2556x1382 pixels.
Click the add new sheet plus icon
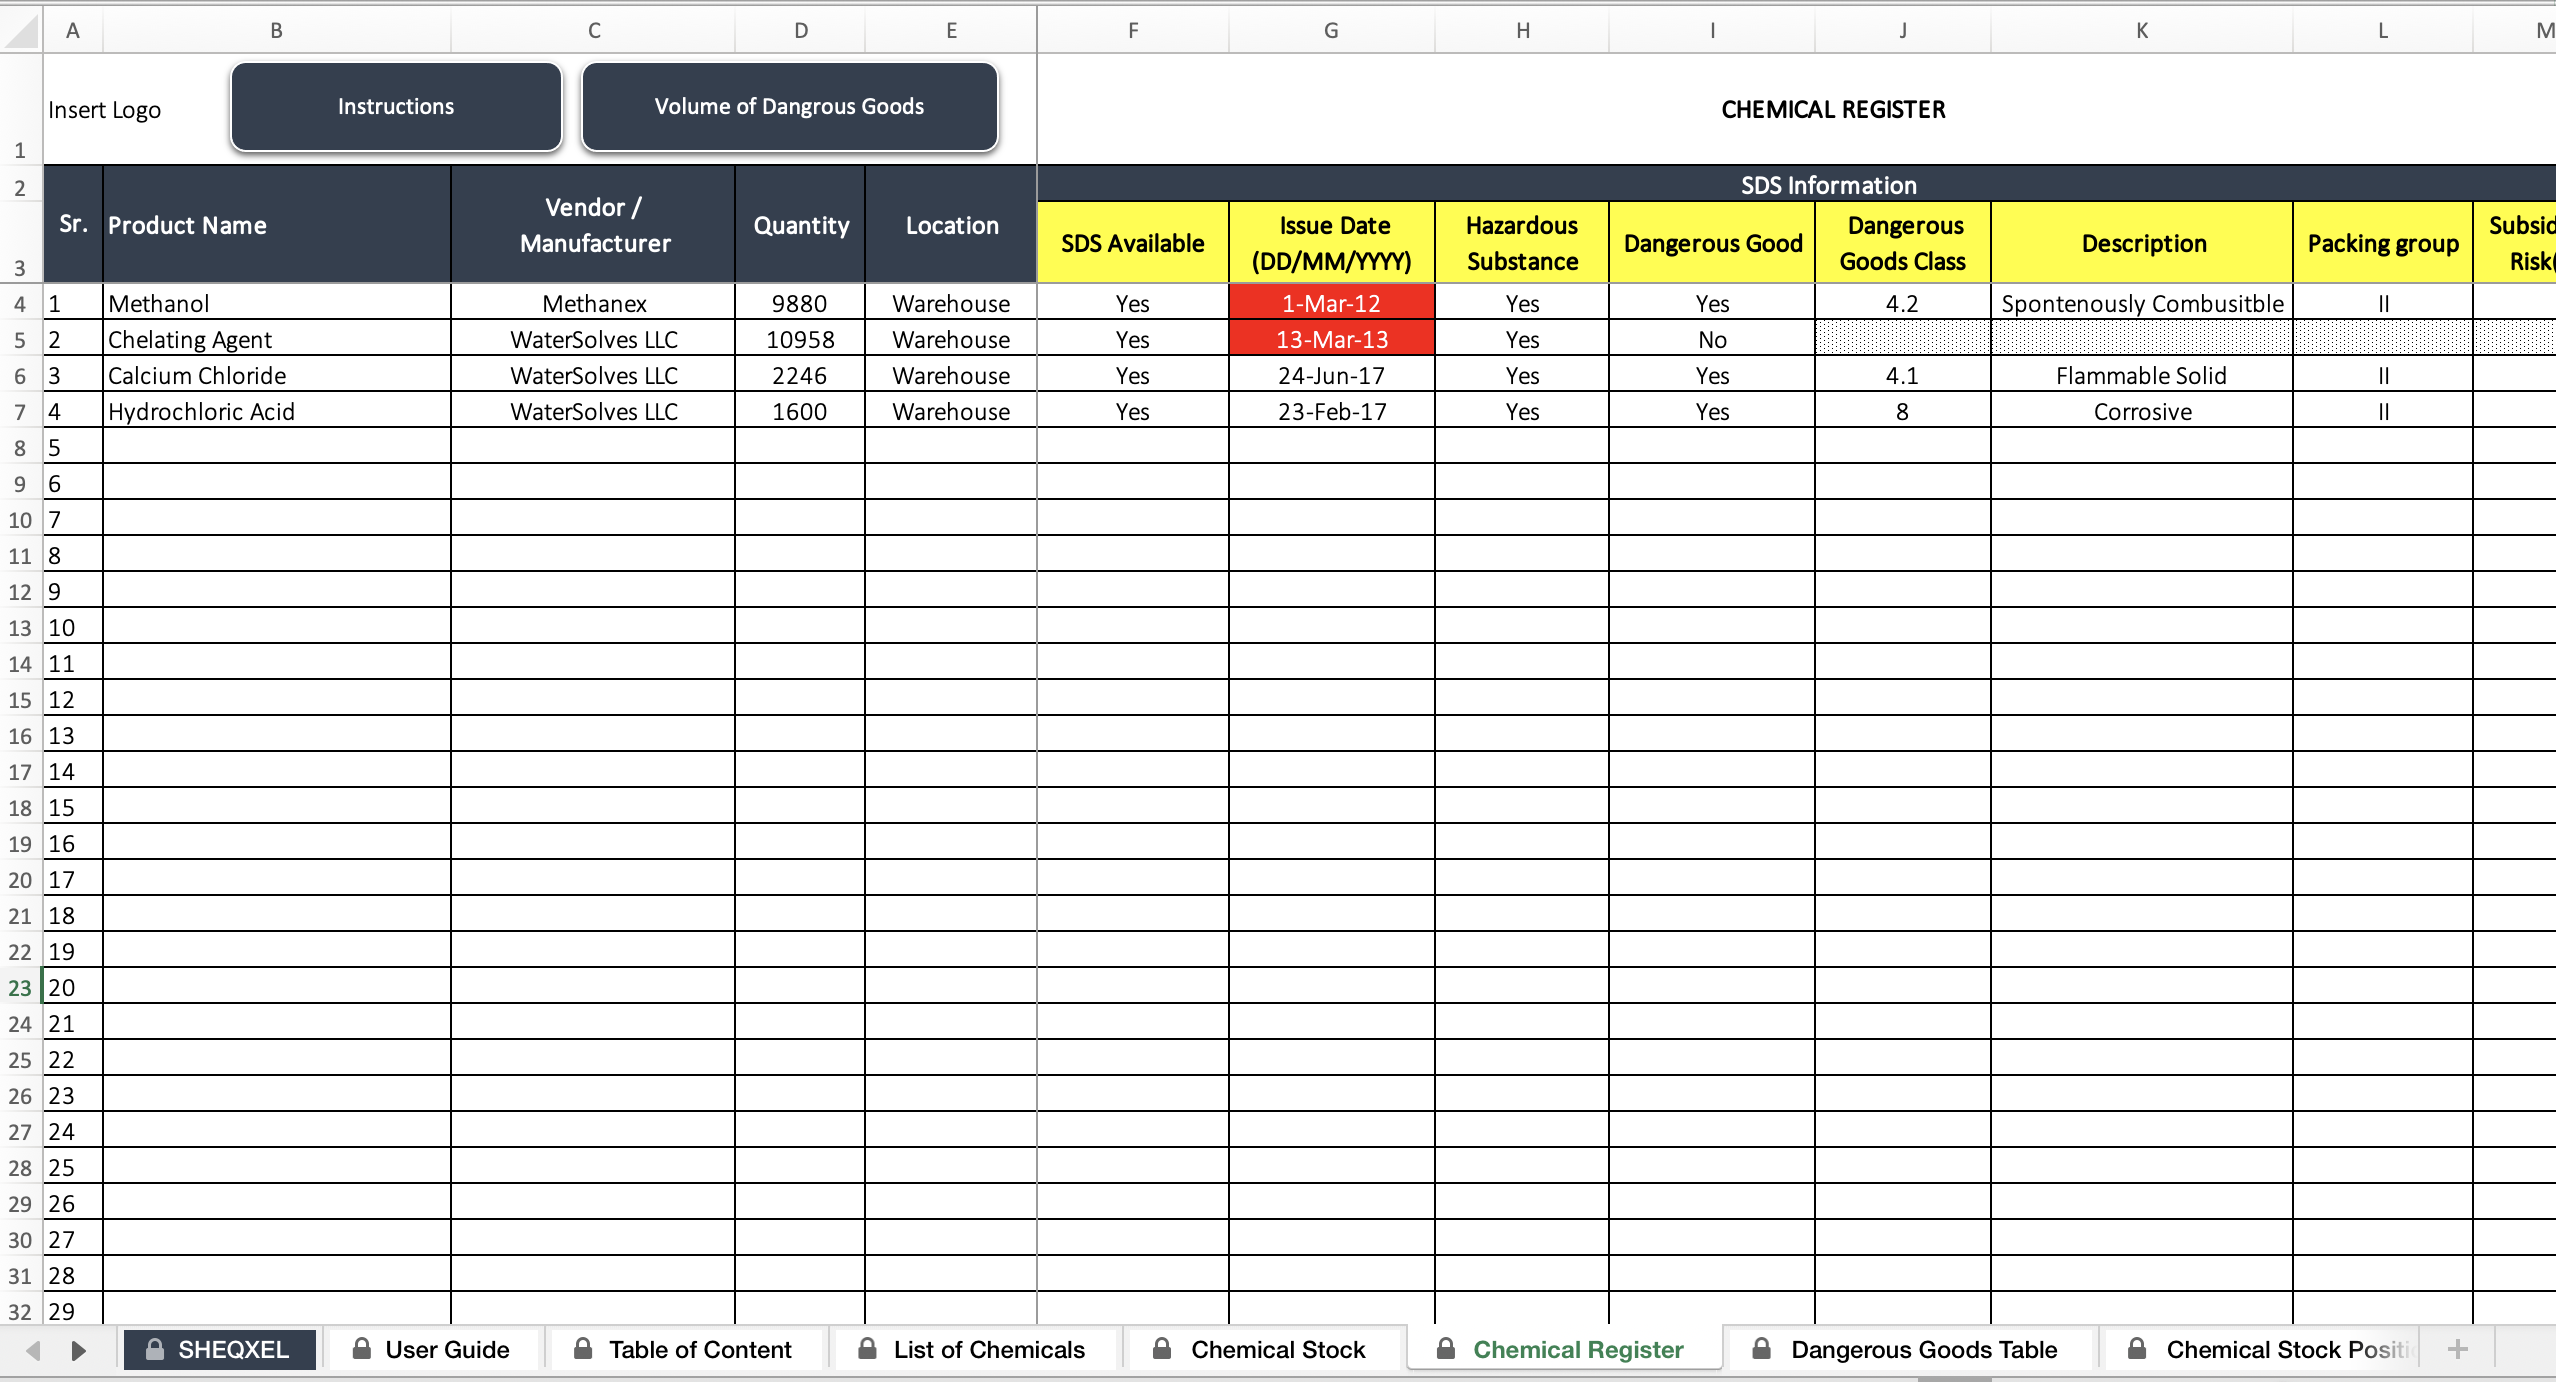point(2456,1348)
